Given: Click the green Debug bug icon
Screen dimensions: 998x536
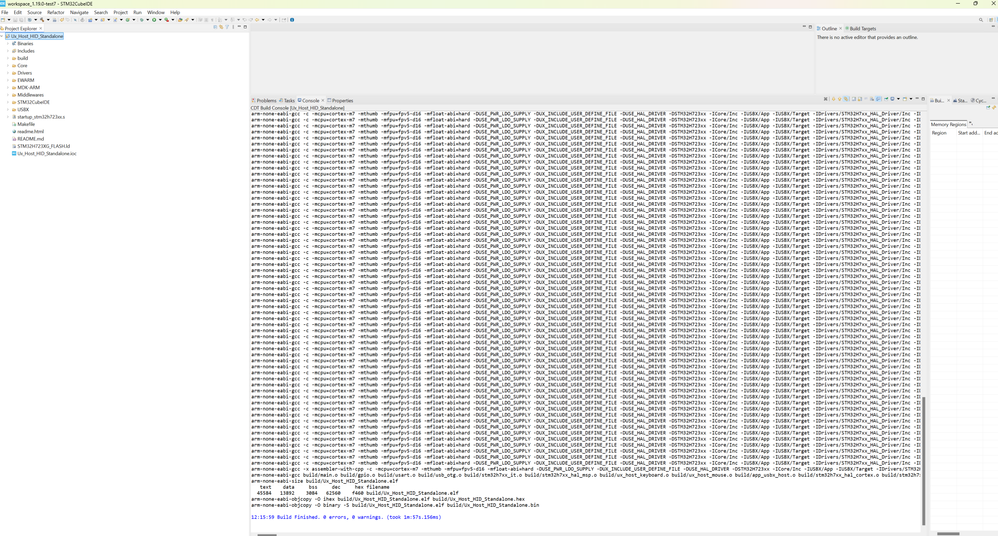Looking at the screenshot, I should (141, 20).
